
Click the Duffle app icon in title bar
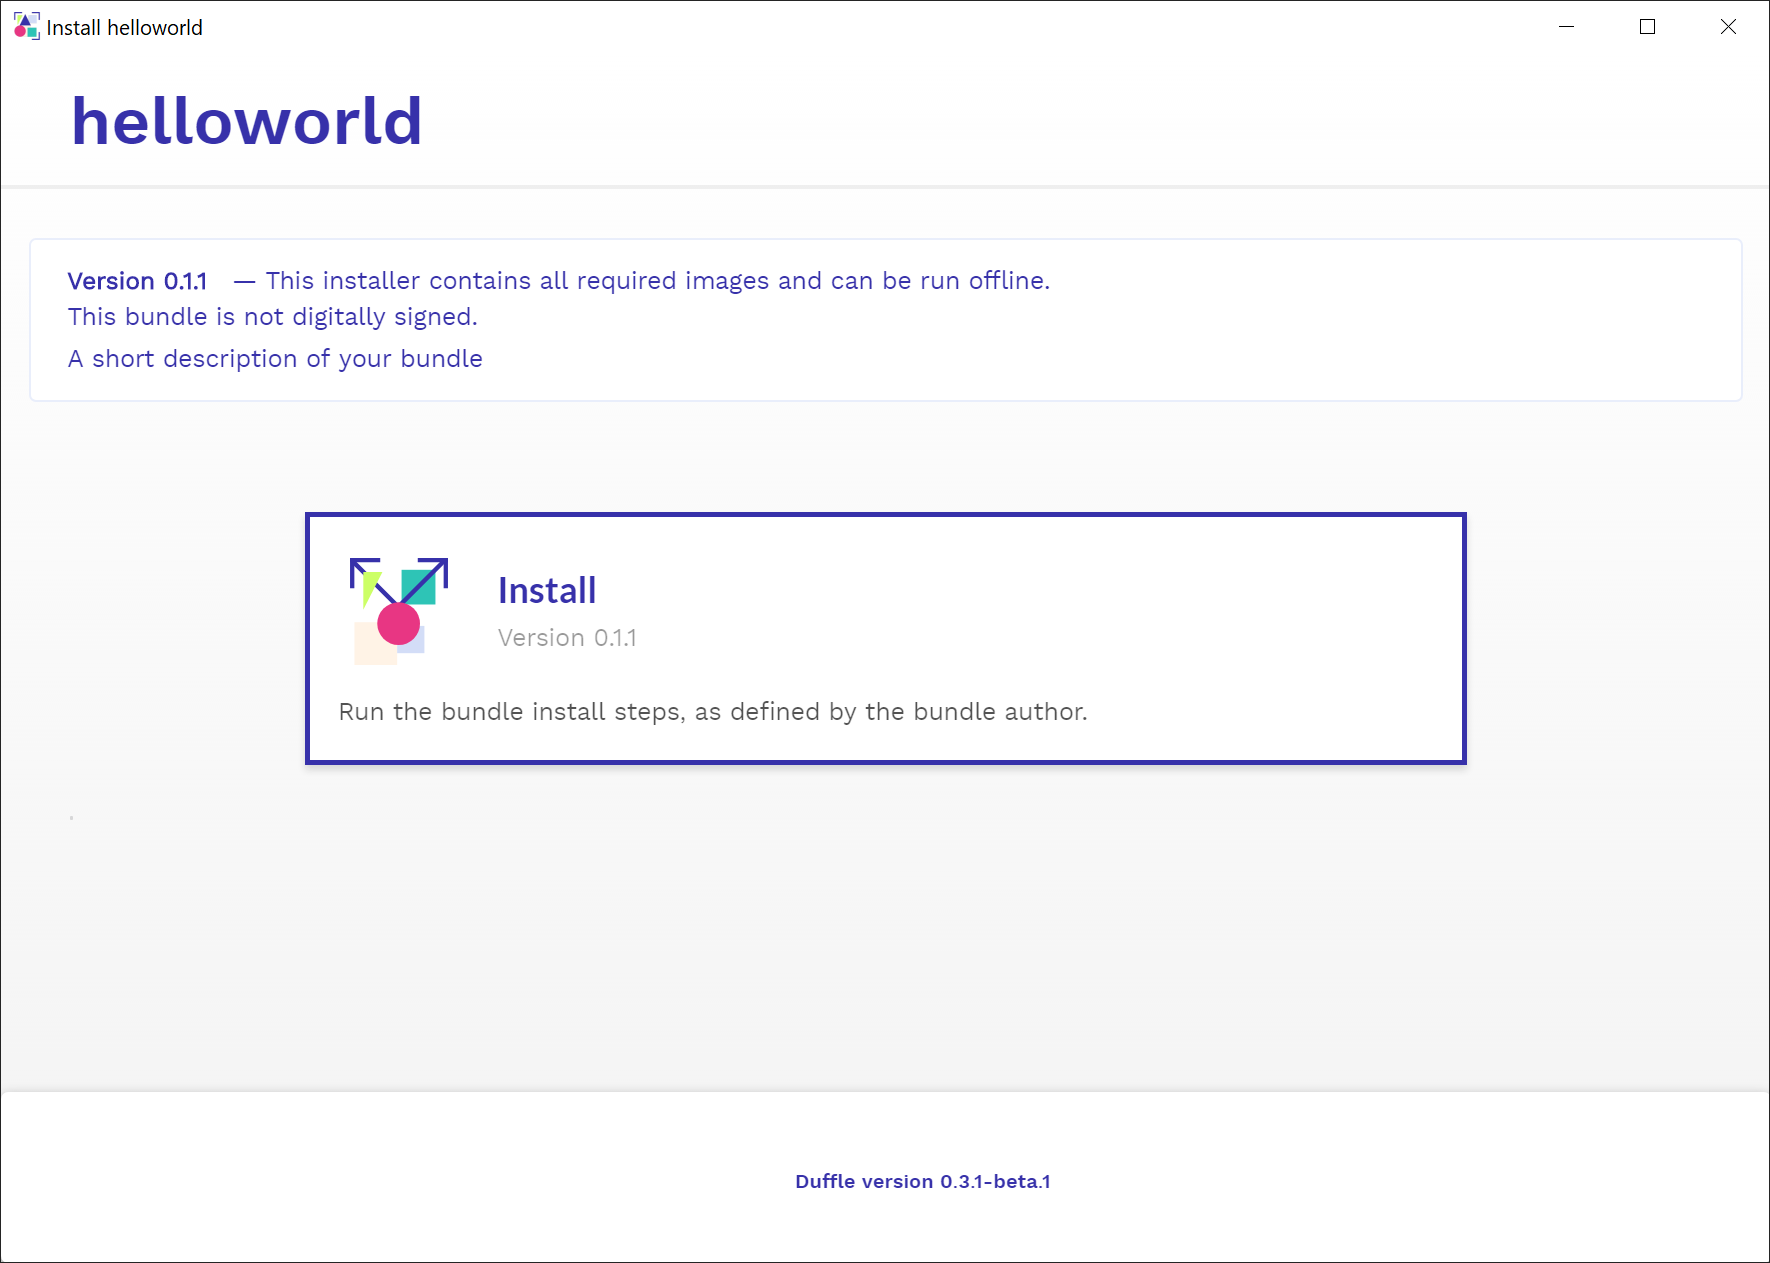point(26,27)
